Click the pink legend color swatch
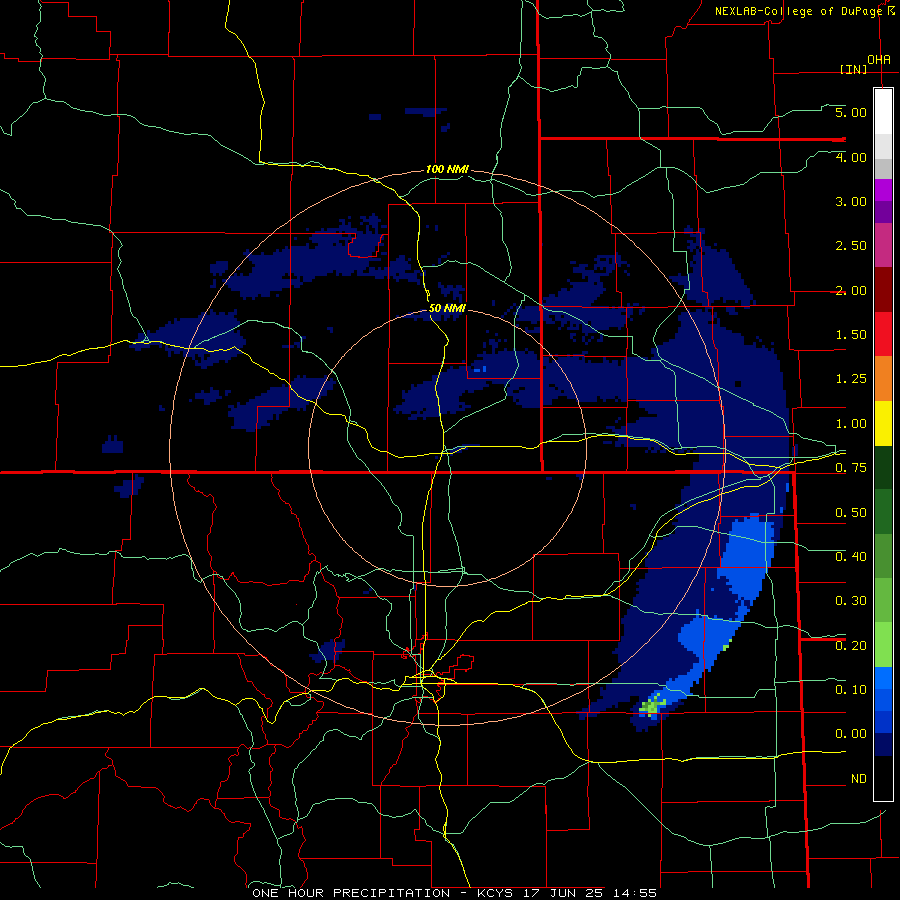This screenshot has width=900, height=900. tap(883, 245)
